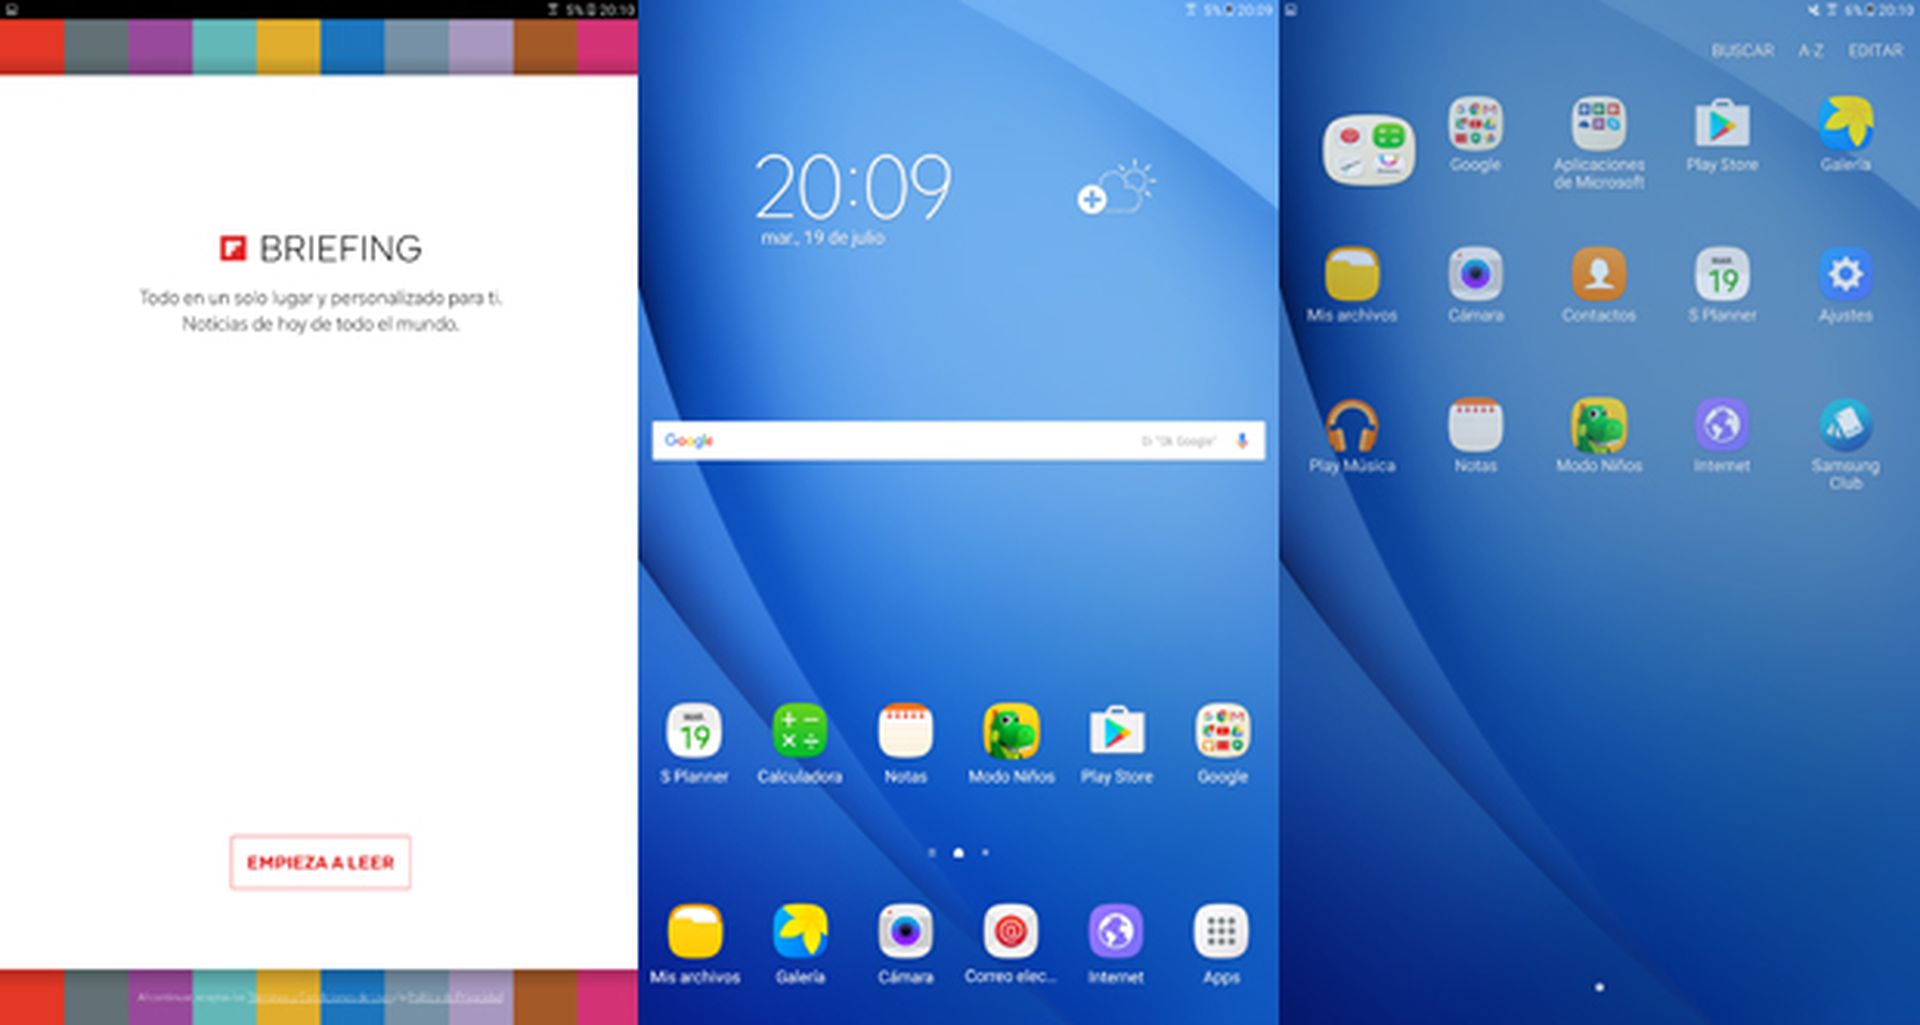Open Ajustes settings gear icon
Image resolution: width=1920 pixels, height=1025 pixels.
click(1845, 275)
